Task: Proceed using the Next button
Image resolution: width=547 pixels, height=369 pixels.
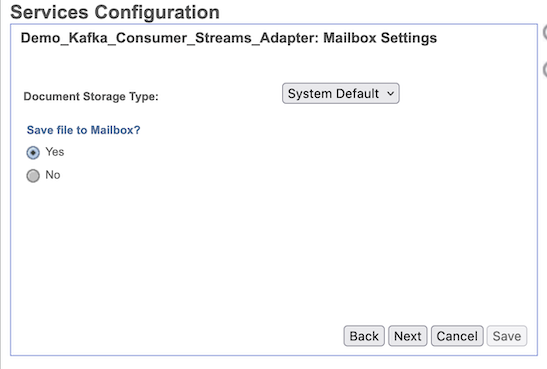Action: click(407, 336)
